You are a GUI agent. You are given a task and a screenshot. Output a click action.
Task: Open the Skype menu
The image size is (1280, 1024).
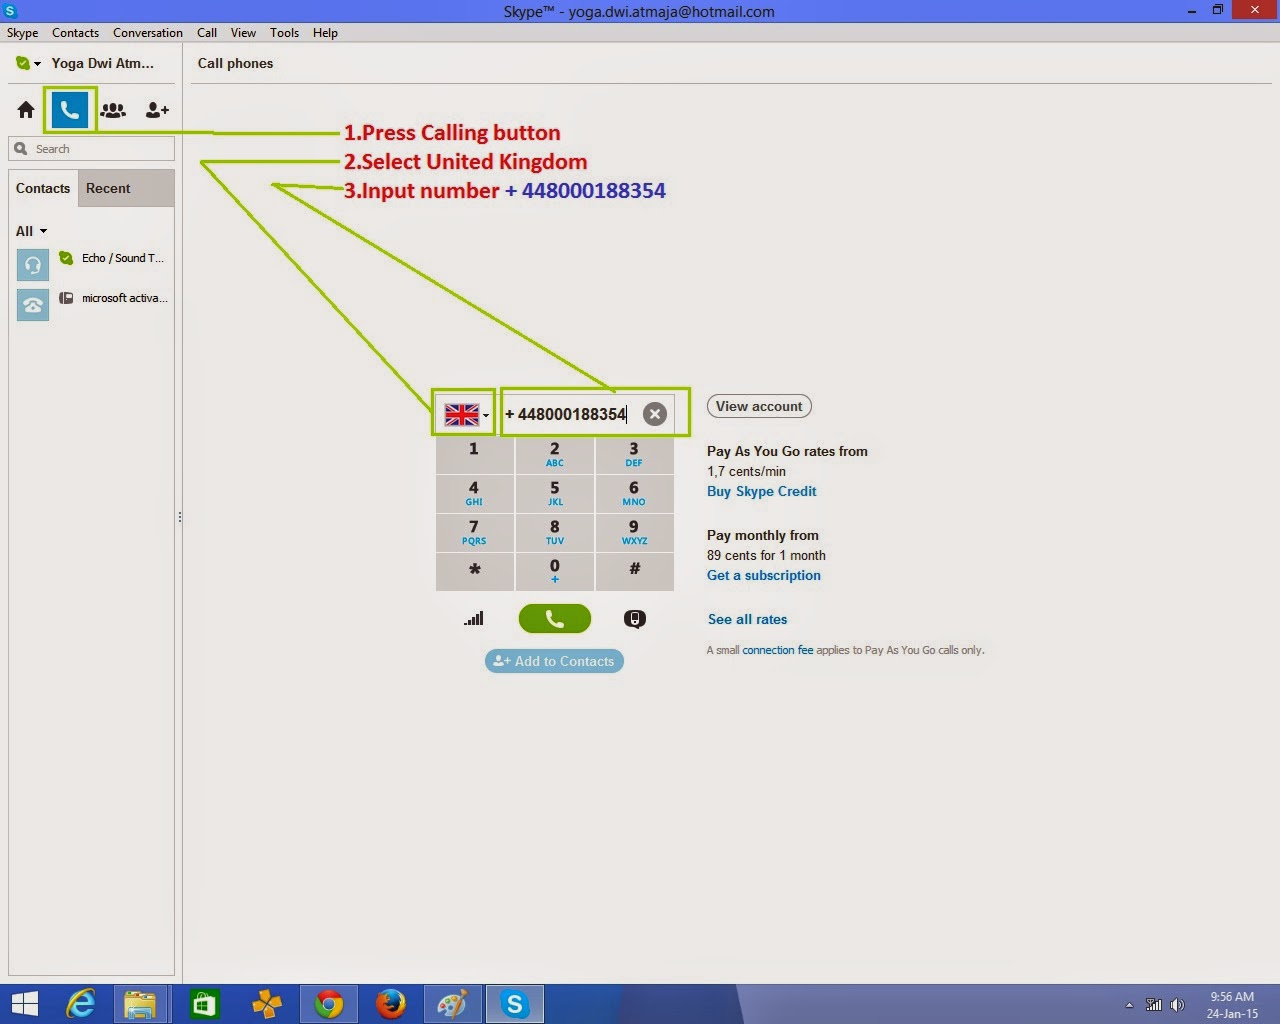coord(22,33)
